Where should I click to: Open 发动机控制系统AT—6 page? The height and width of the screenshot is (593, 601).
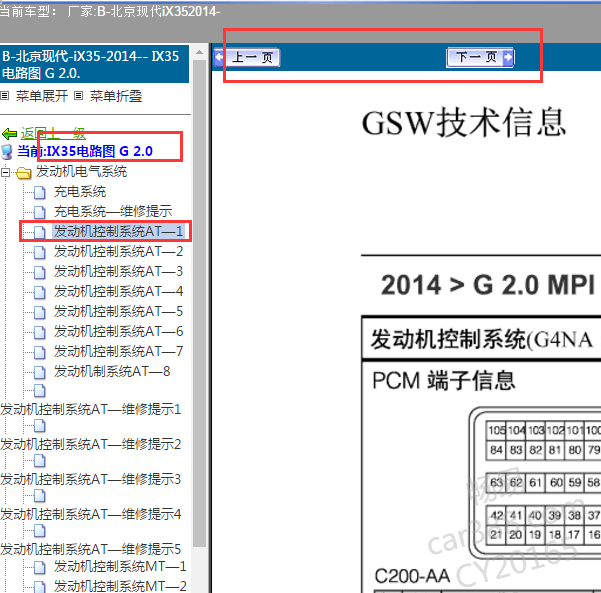click(118, 331)
